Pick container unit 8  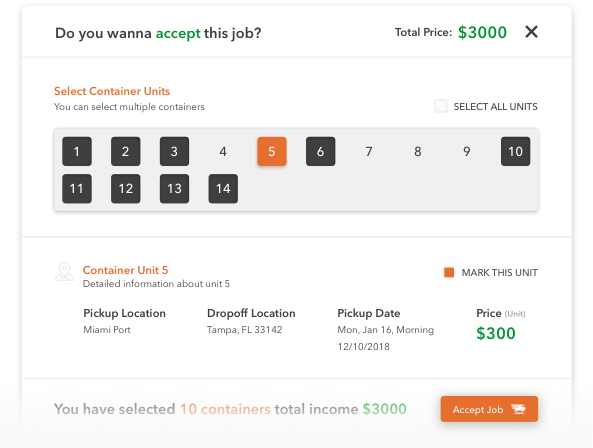[418, 151]
